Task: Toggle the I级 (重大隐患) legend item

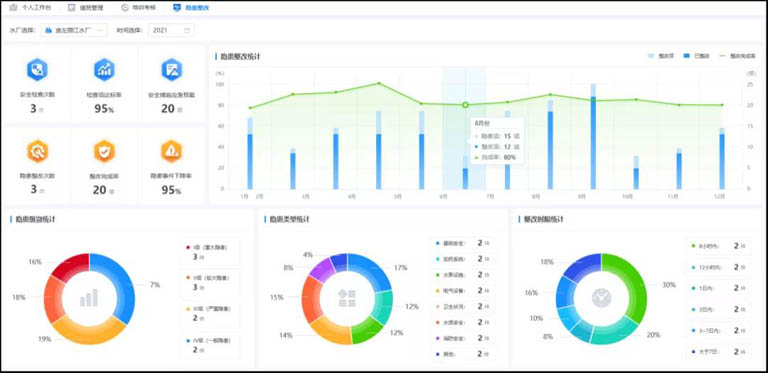Action: pos(210,252)
